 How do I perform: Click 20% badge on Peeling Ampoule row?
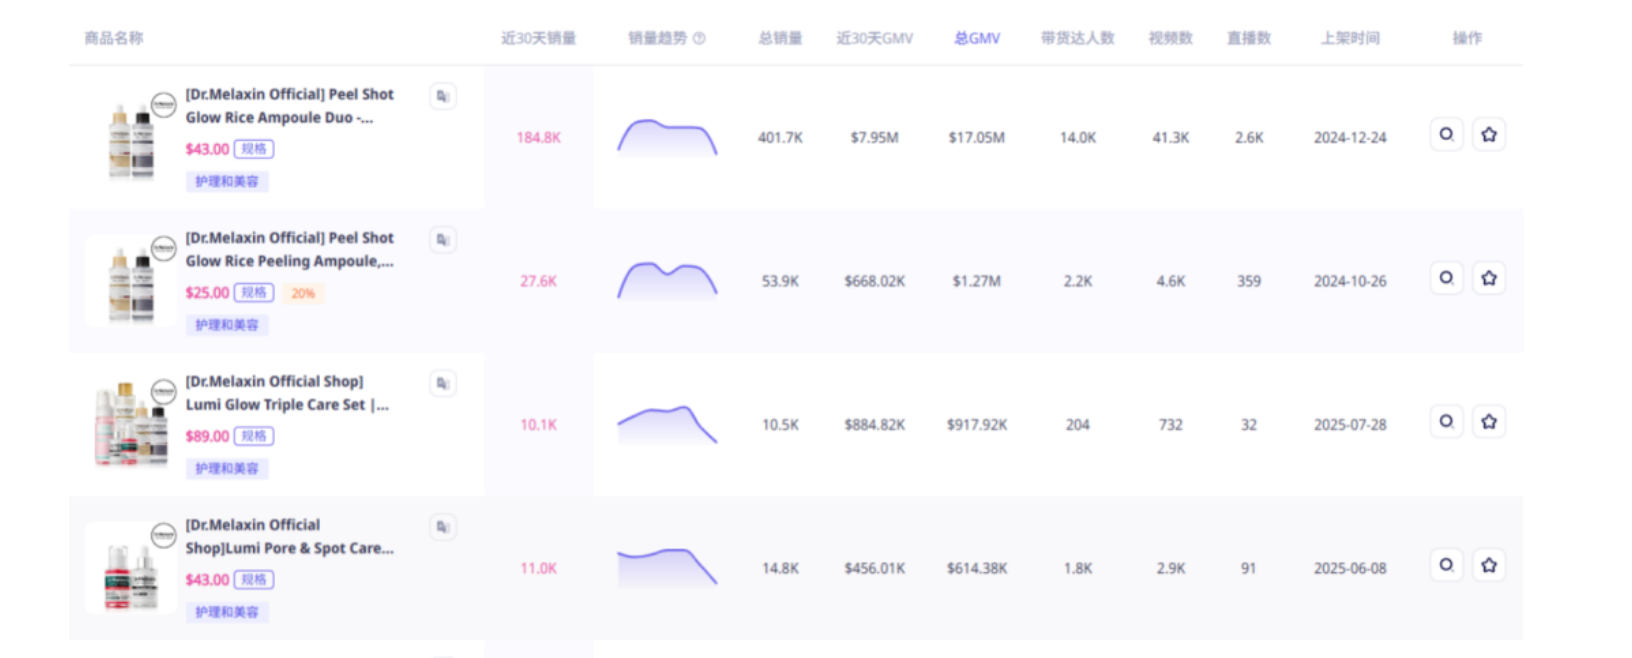click(x=303, y=293)
